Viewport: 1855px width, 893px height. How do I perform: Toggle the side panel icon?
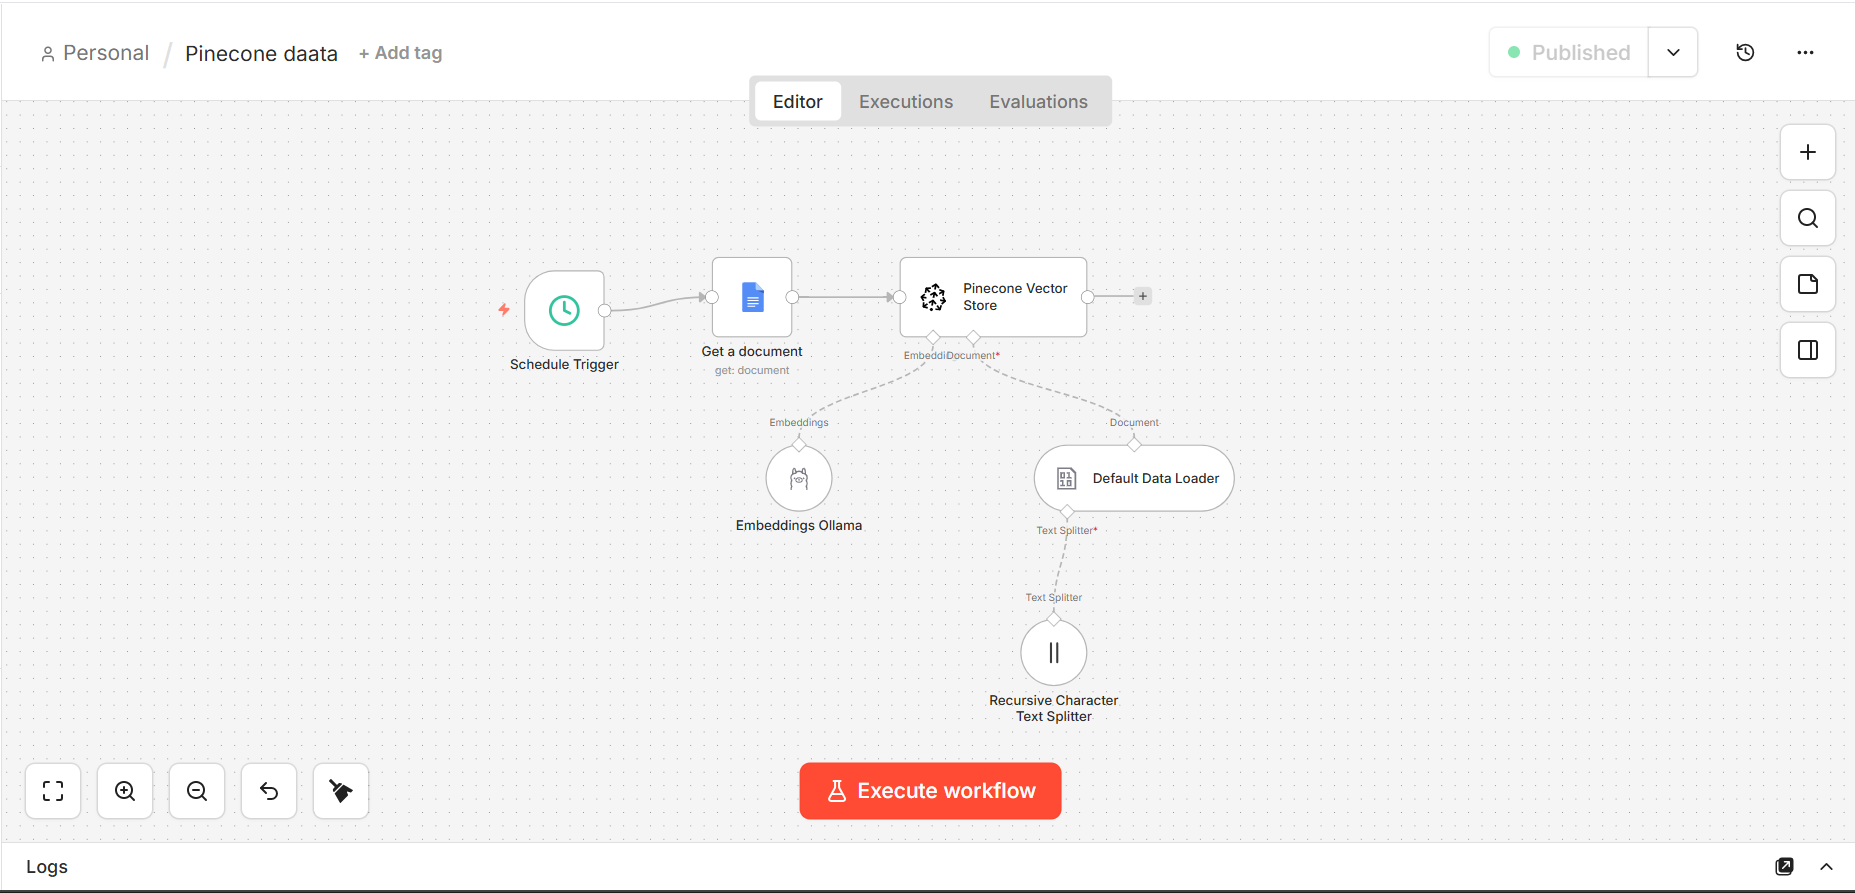1808,350
